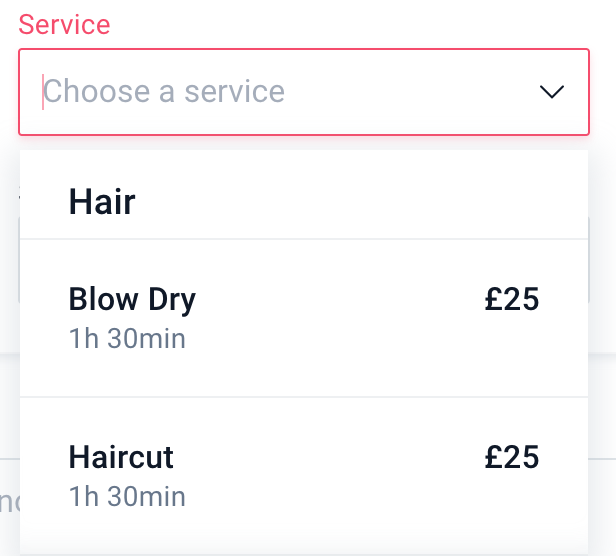Image resolution: width=616 pixels, height=556 pixels.
Task: Click the "Hair" group title text
Action: [102, 203]
